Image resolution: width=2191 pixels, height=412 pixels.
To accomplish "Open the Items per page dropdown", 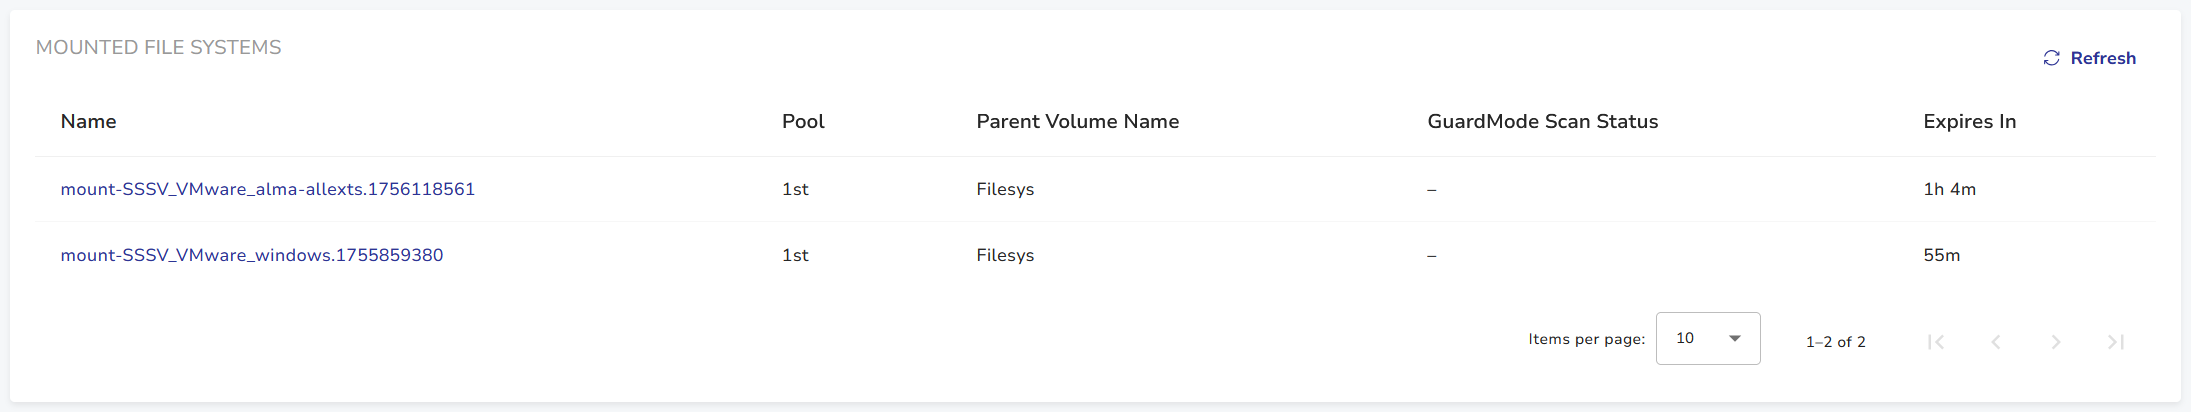I will 1707,339.
